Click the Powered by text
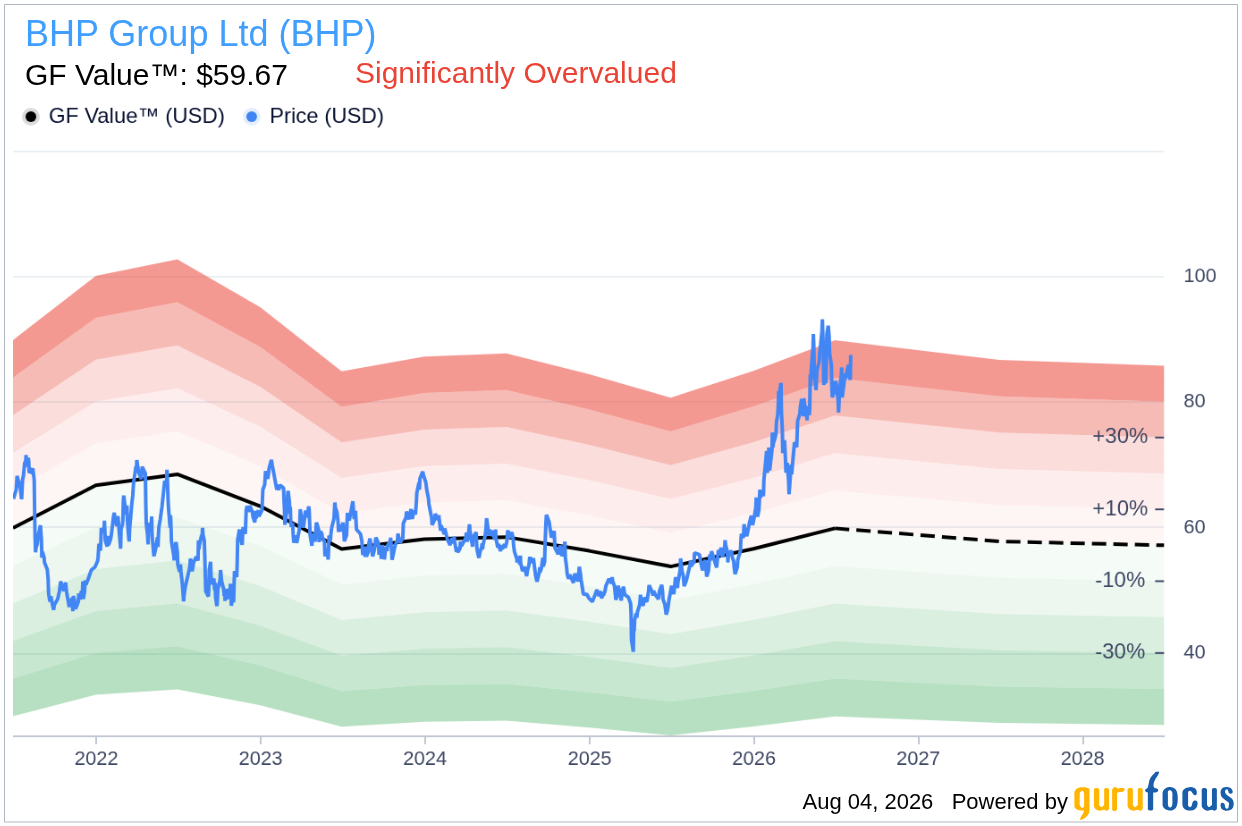 [1010, 802]
